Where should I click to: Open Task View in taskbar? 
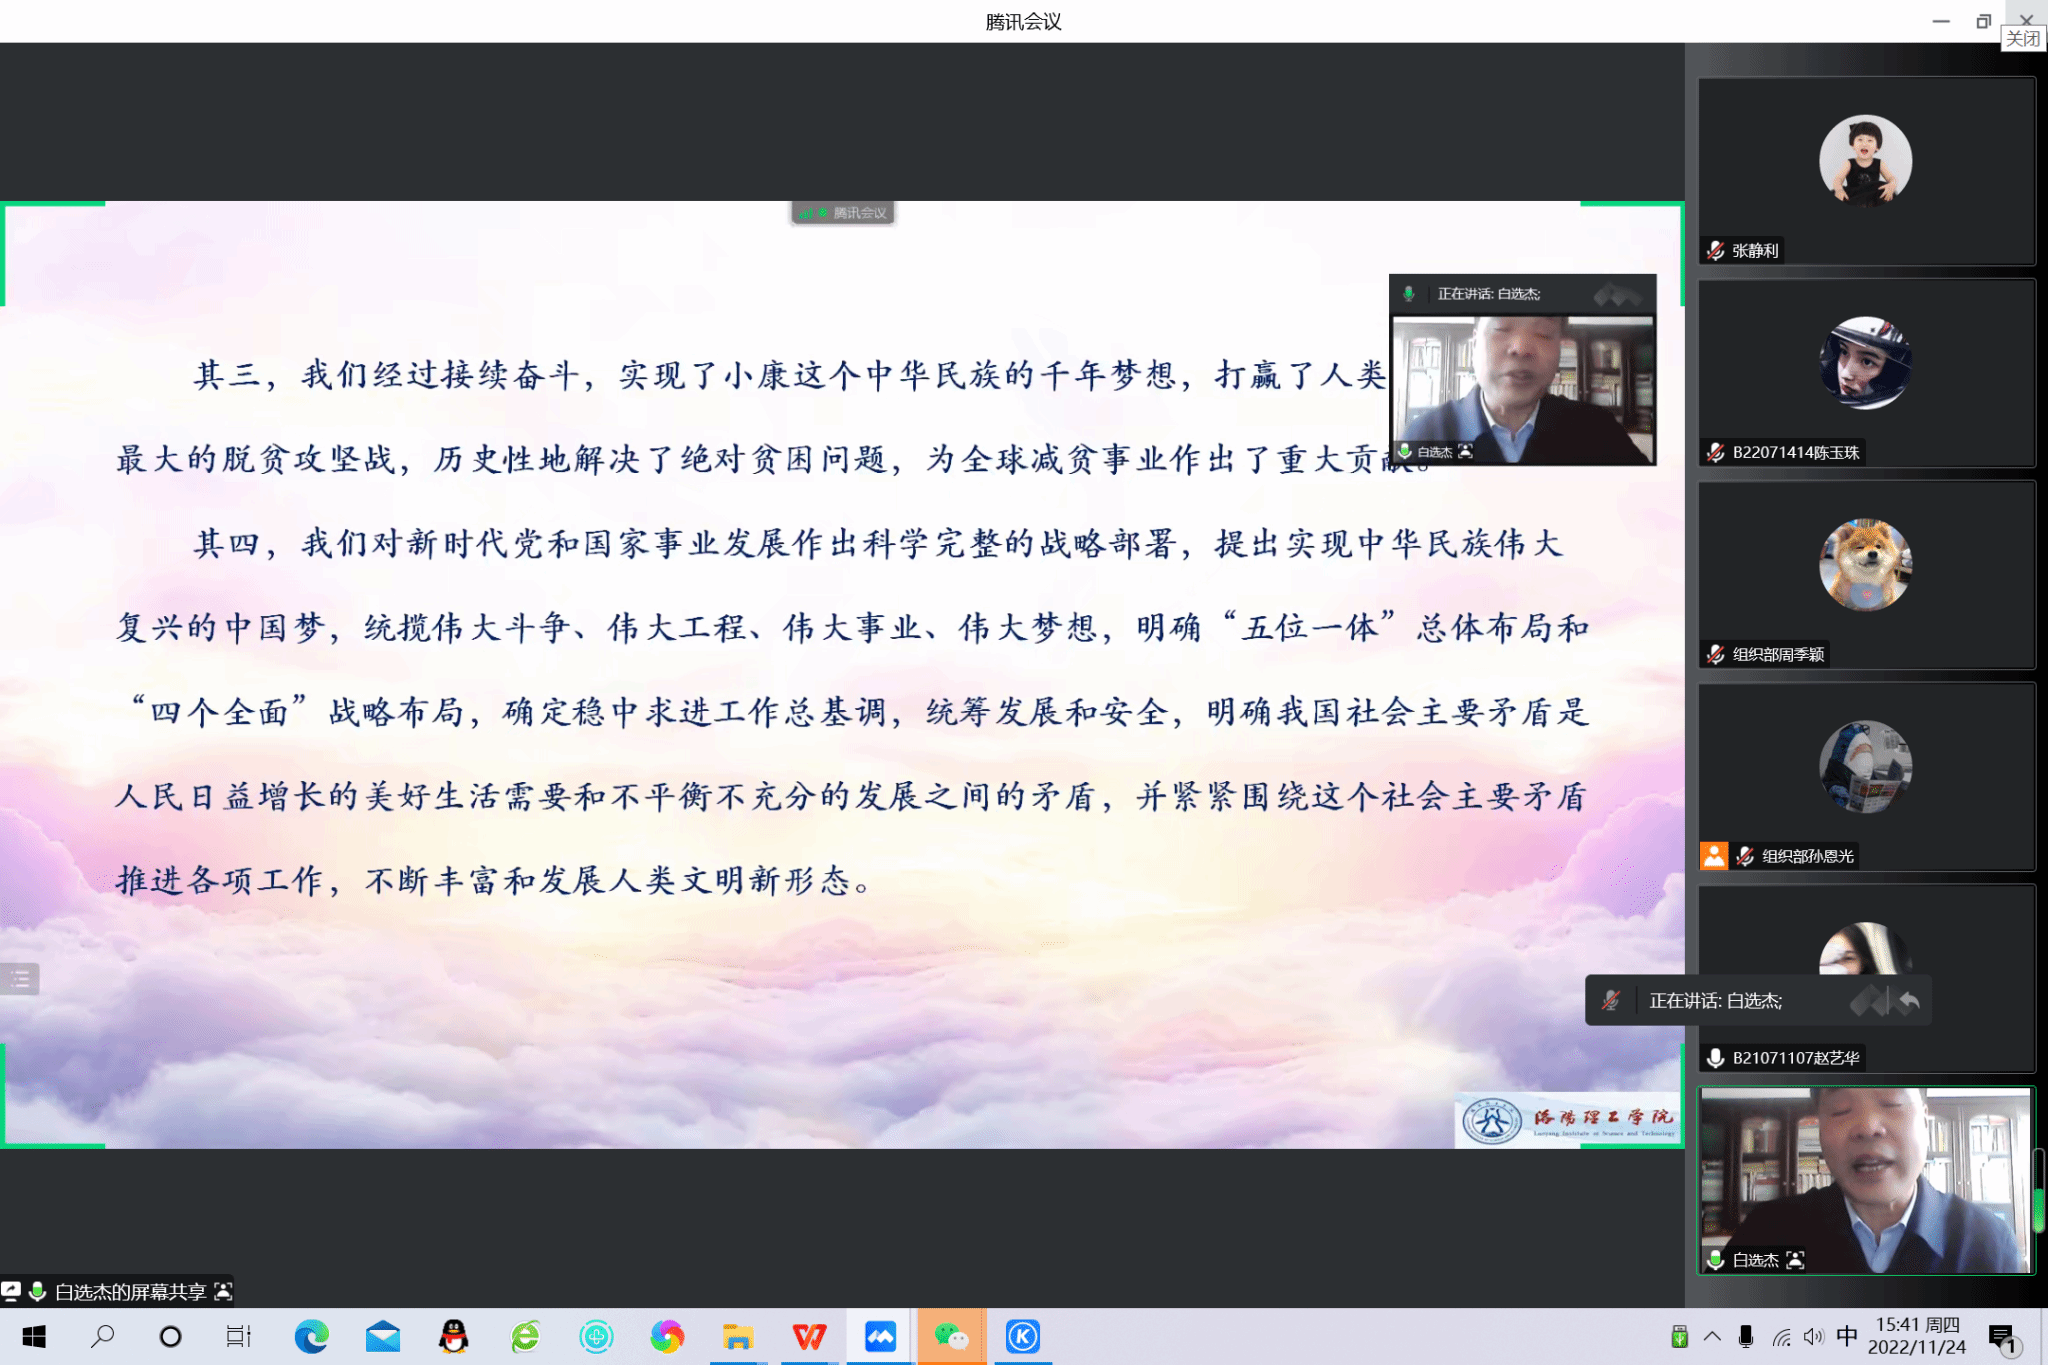(x=238, y=1336)
